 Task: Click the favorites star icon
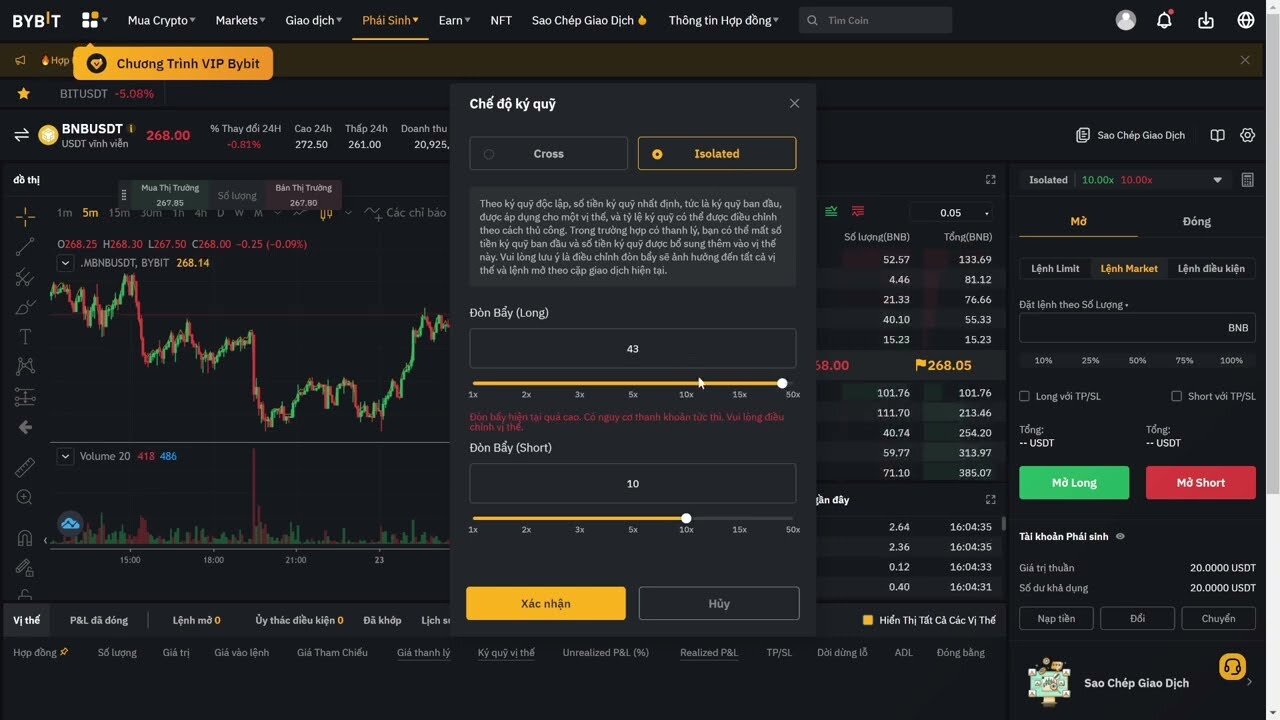click(x=24, y=93)
